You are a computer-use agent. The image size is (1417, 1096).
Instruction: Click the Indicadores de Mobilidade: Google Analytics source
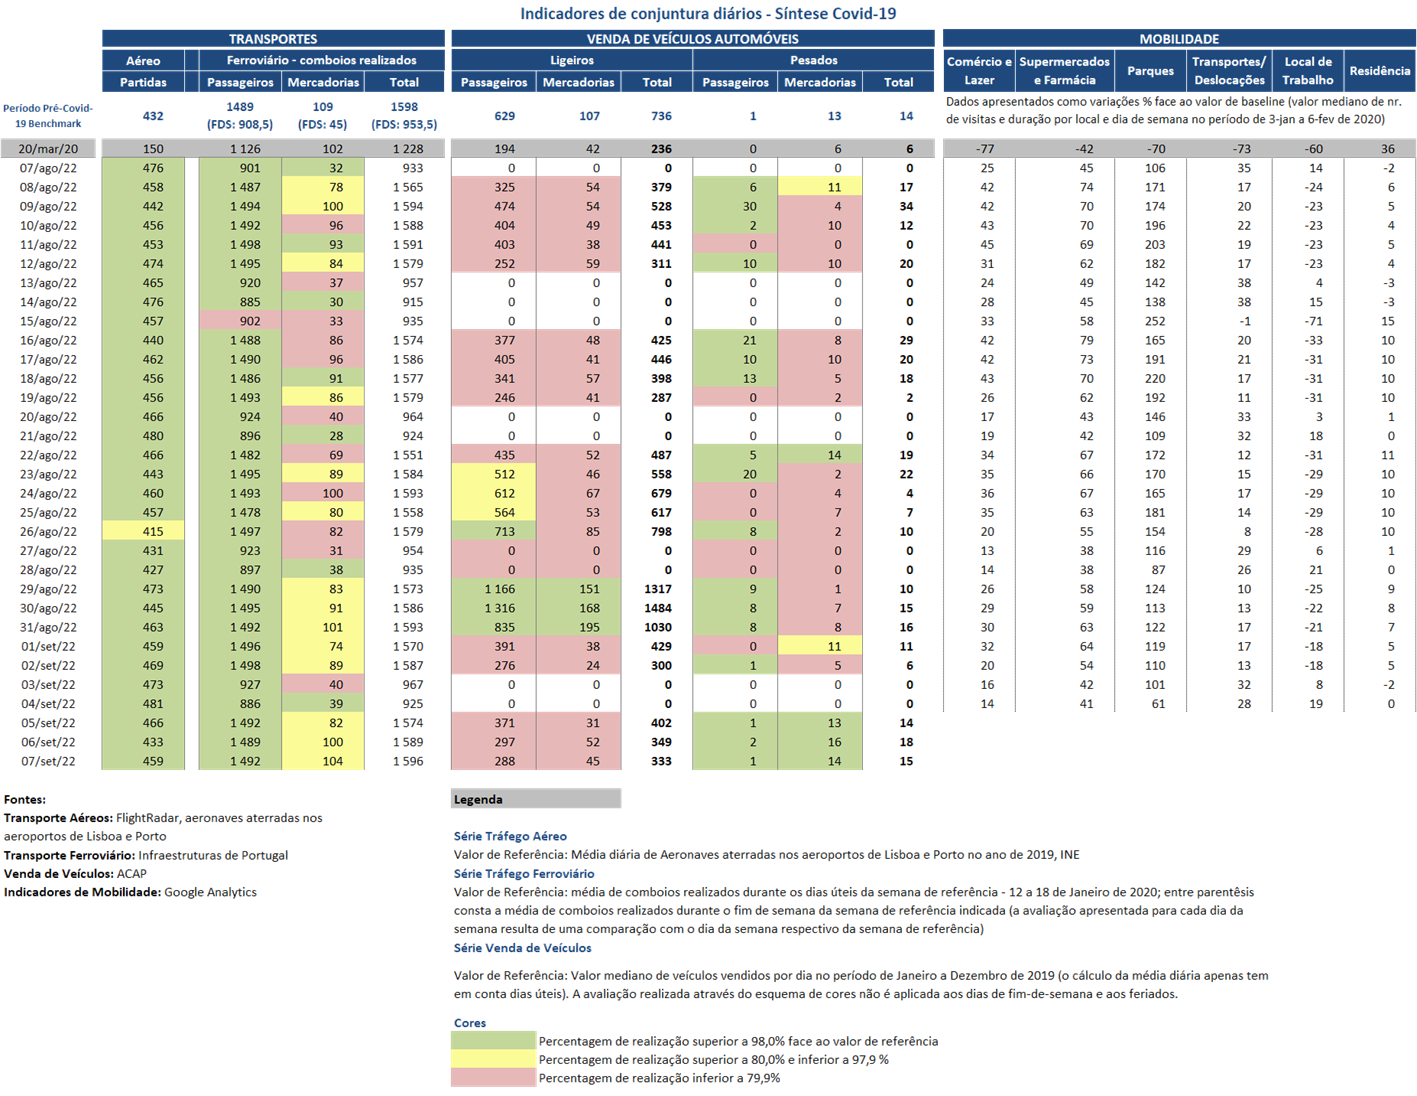[x=130, y=892]
